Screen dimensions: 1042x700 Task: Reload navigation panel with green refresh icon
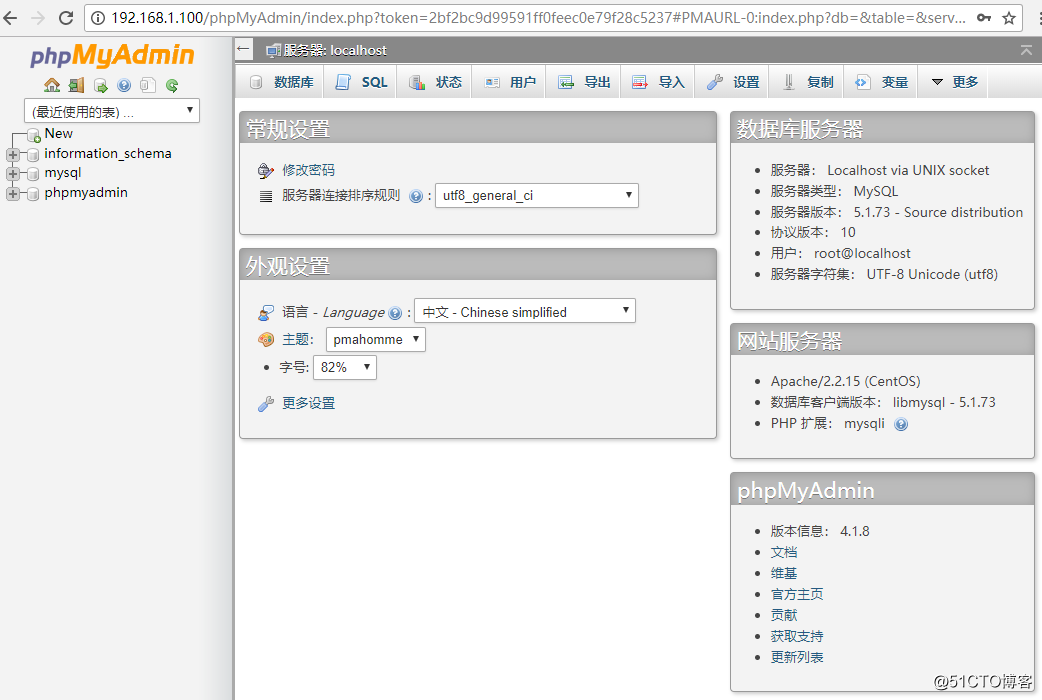pos(172,85)
